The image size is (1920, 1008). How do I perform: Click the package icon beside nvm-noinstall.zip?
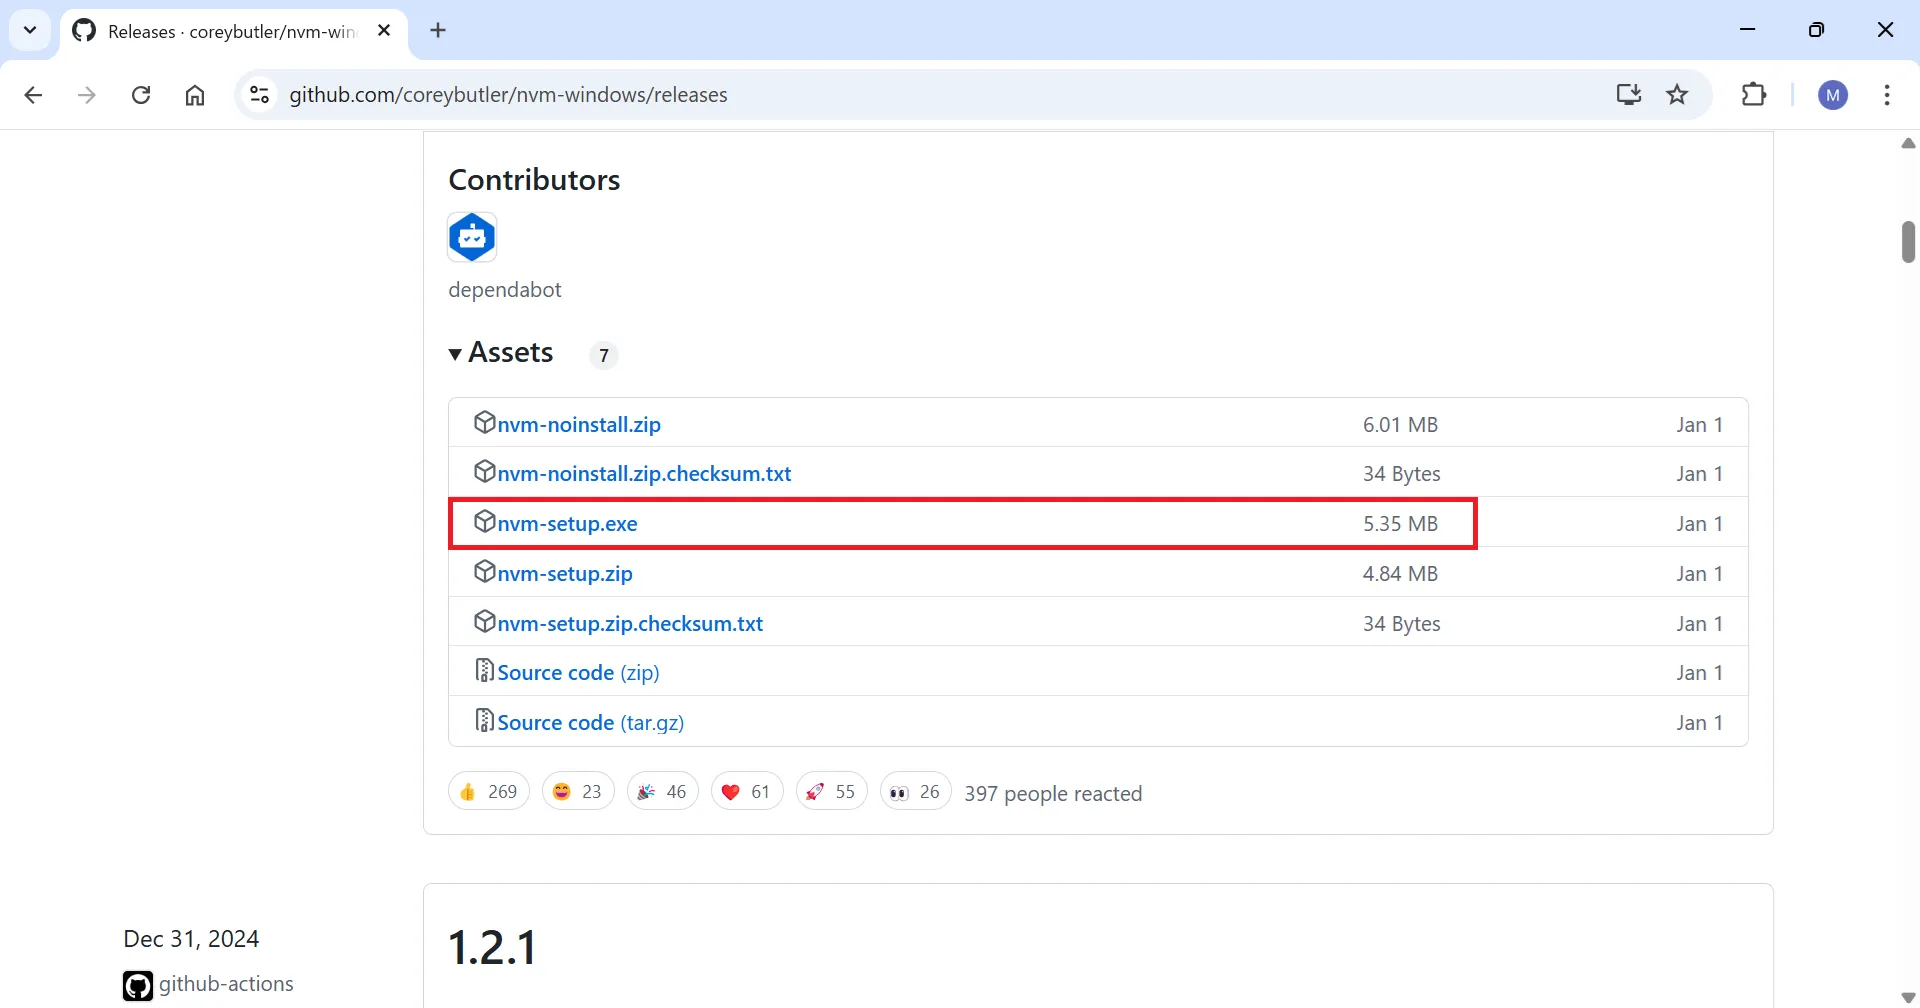pyautogui.click(x=485, y=422)
